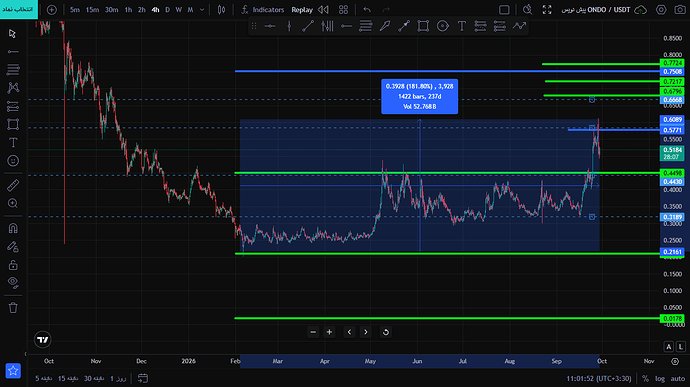Select the vertical line tool in favorites toolbar
This screenshot has width=690, height=387.
pyautogui.click(x=289, y=26)
